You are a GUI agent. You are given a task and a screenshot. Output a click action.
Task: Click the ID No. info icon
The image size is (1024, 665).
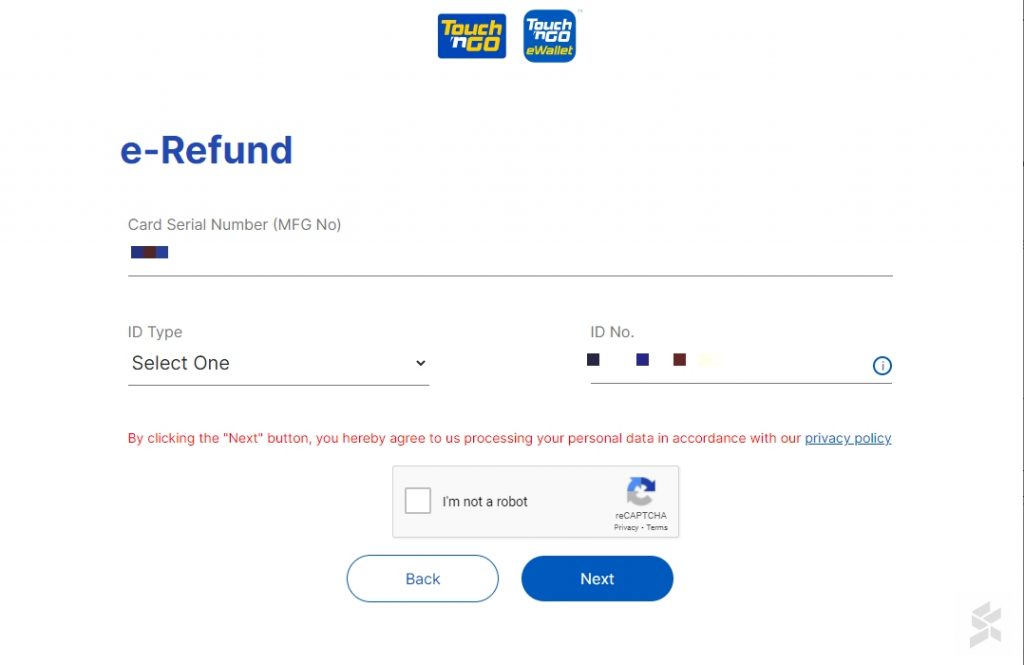pos(882,366)
